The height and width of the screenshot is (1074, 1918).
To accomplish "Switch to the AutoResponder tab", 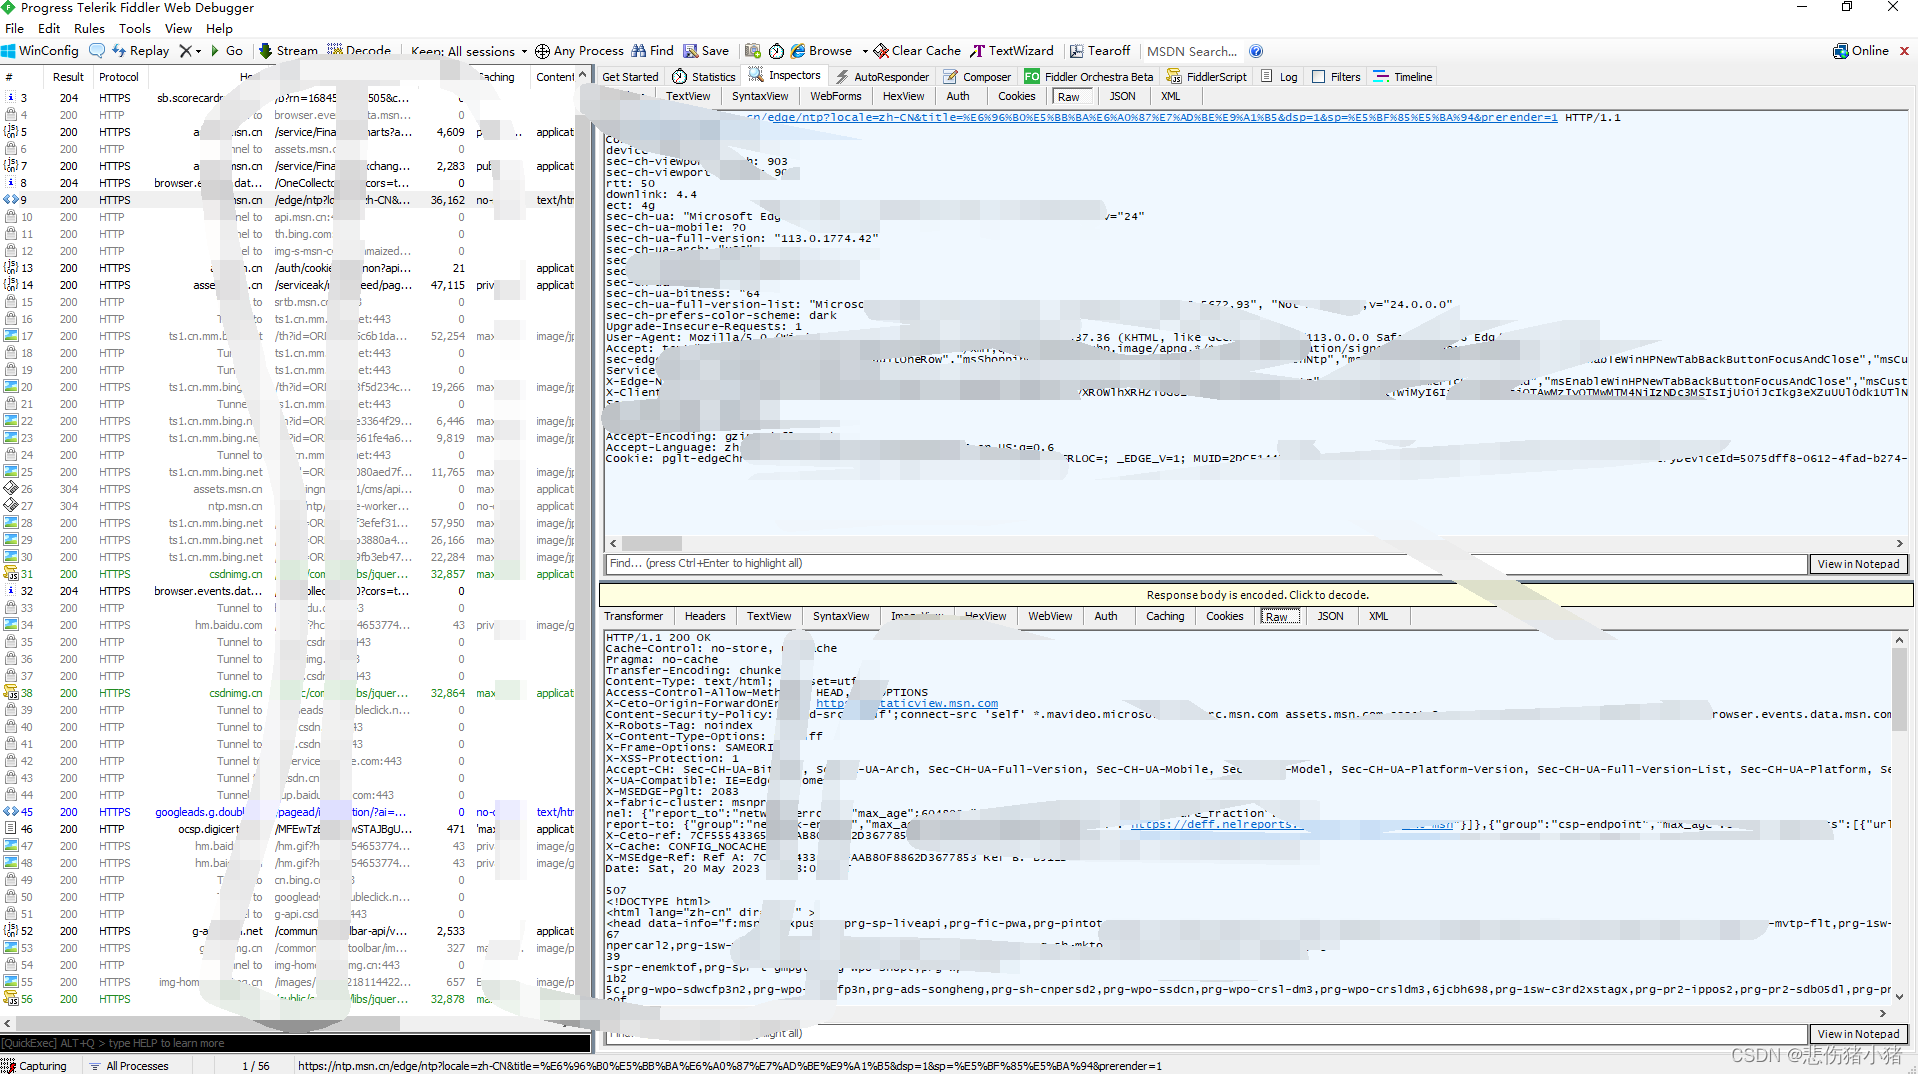I will pos(882,77).
